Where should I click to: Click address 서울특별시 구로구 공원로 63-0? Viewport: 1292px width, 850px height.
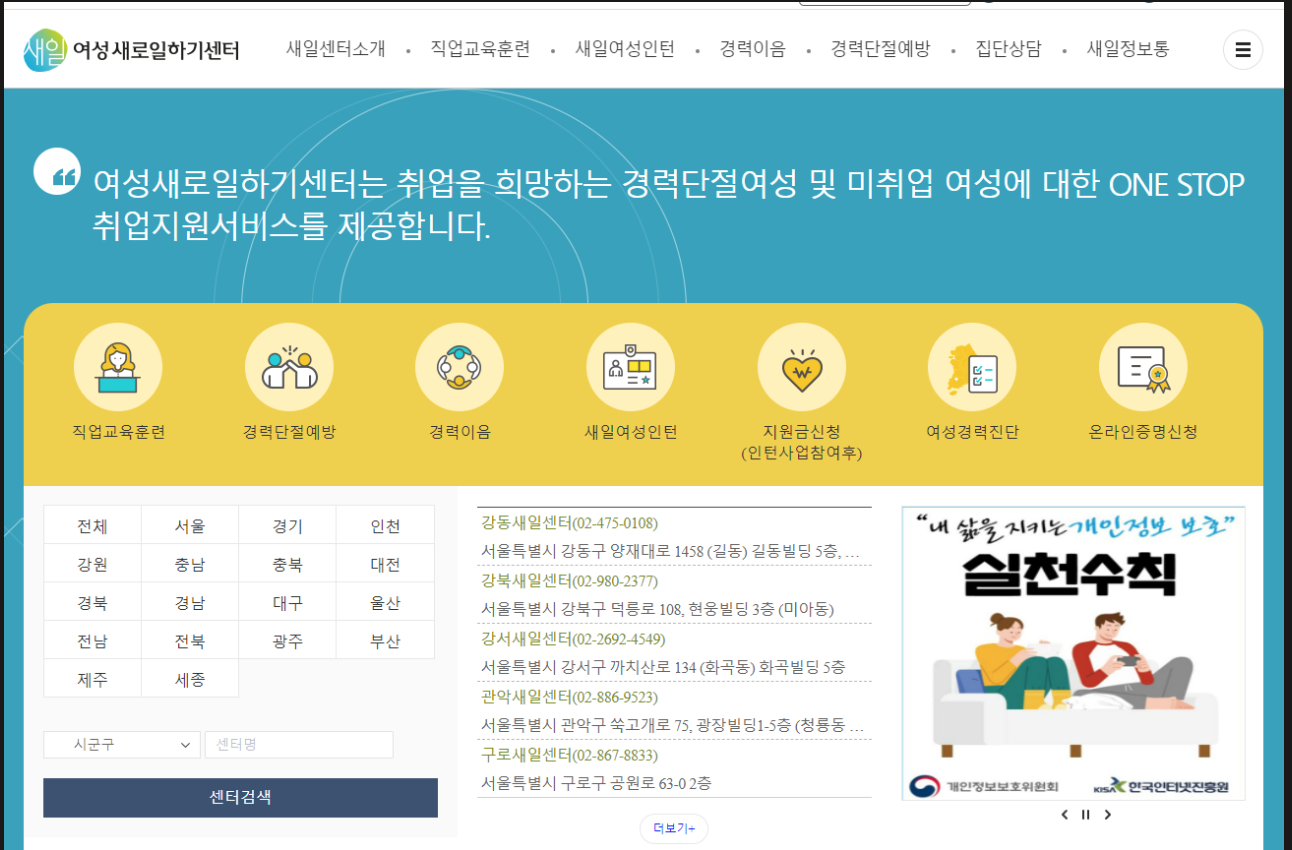596,783
